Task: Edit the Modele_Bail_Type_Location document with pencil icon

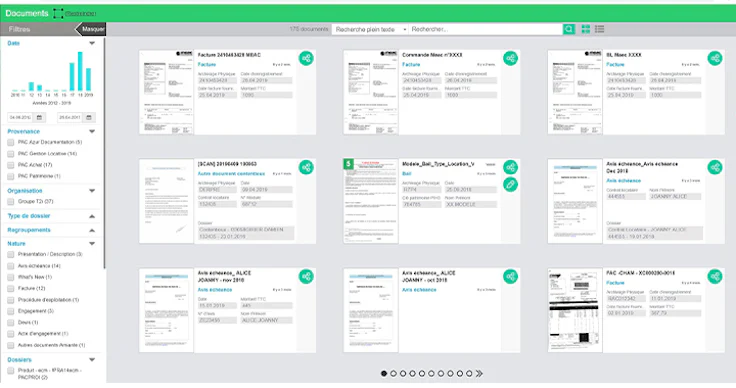Action: pos(511,185)
